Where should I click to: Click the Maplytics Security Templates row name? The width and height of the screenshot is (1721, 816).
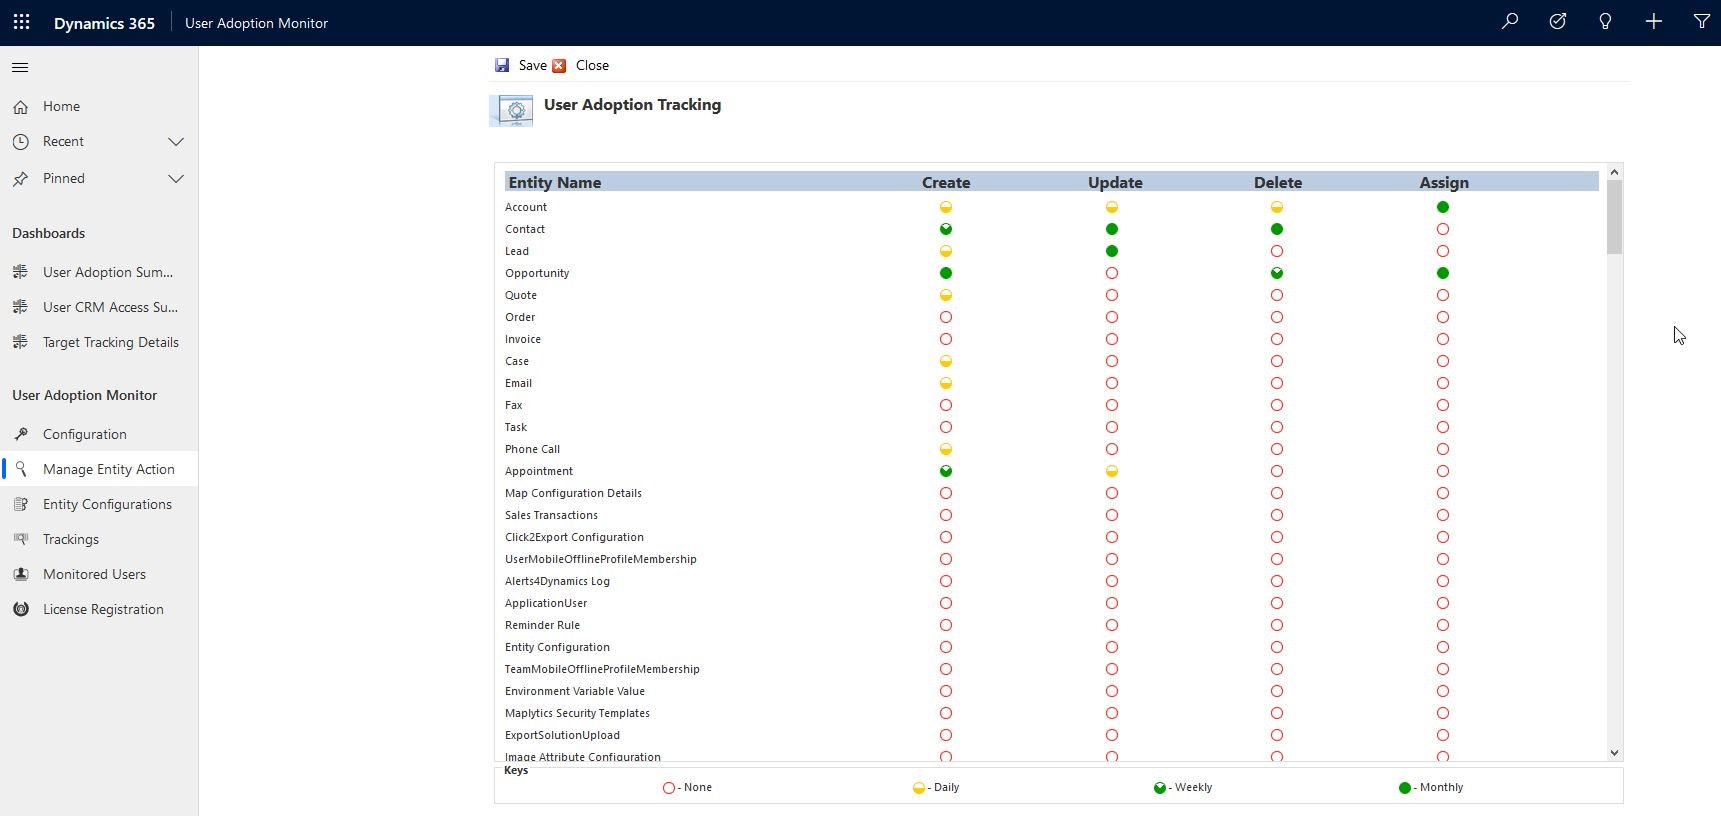point(577,713)
